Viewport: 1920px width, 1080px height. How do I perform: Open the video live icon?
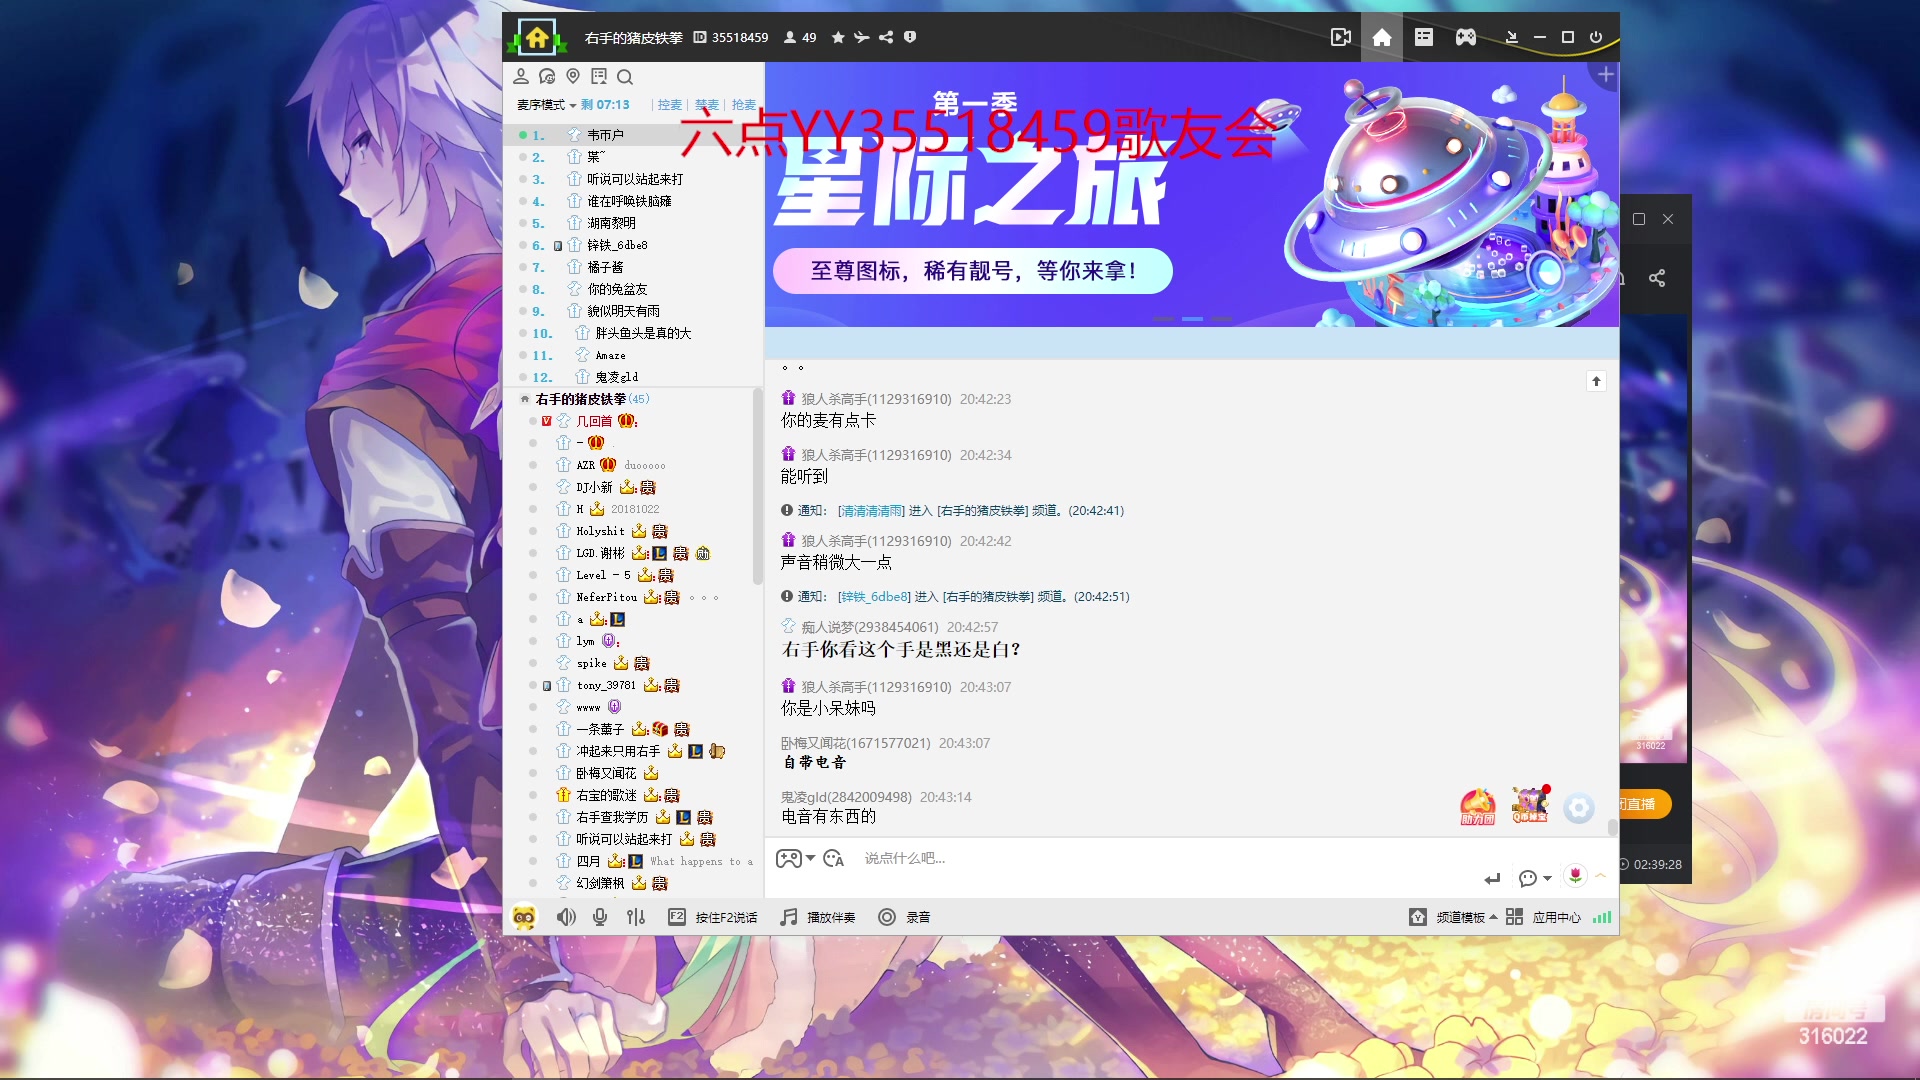pos(1341,38)
